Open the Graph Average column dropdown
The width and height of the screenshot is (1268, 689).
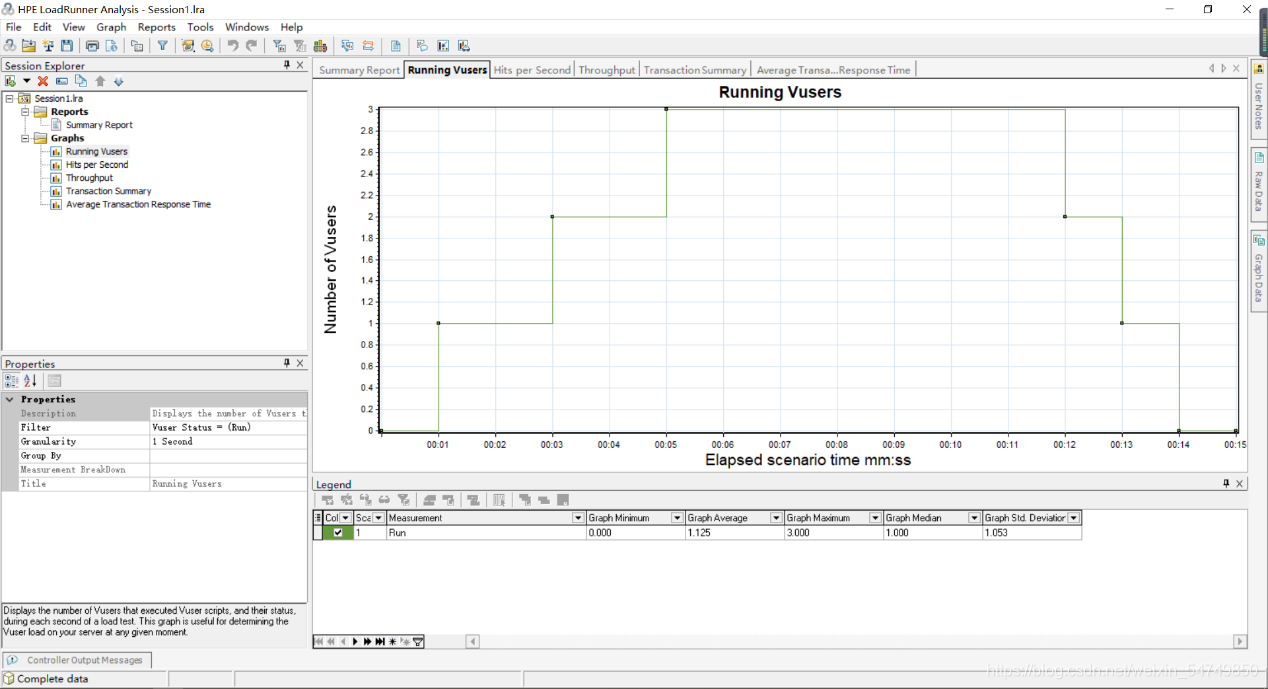[x=776, y=518]
